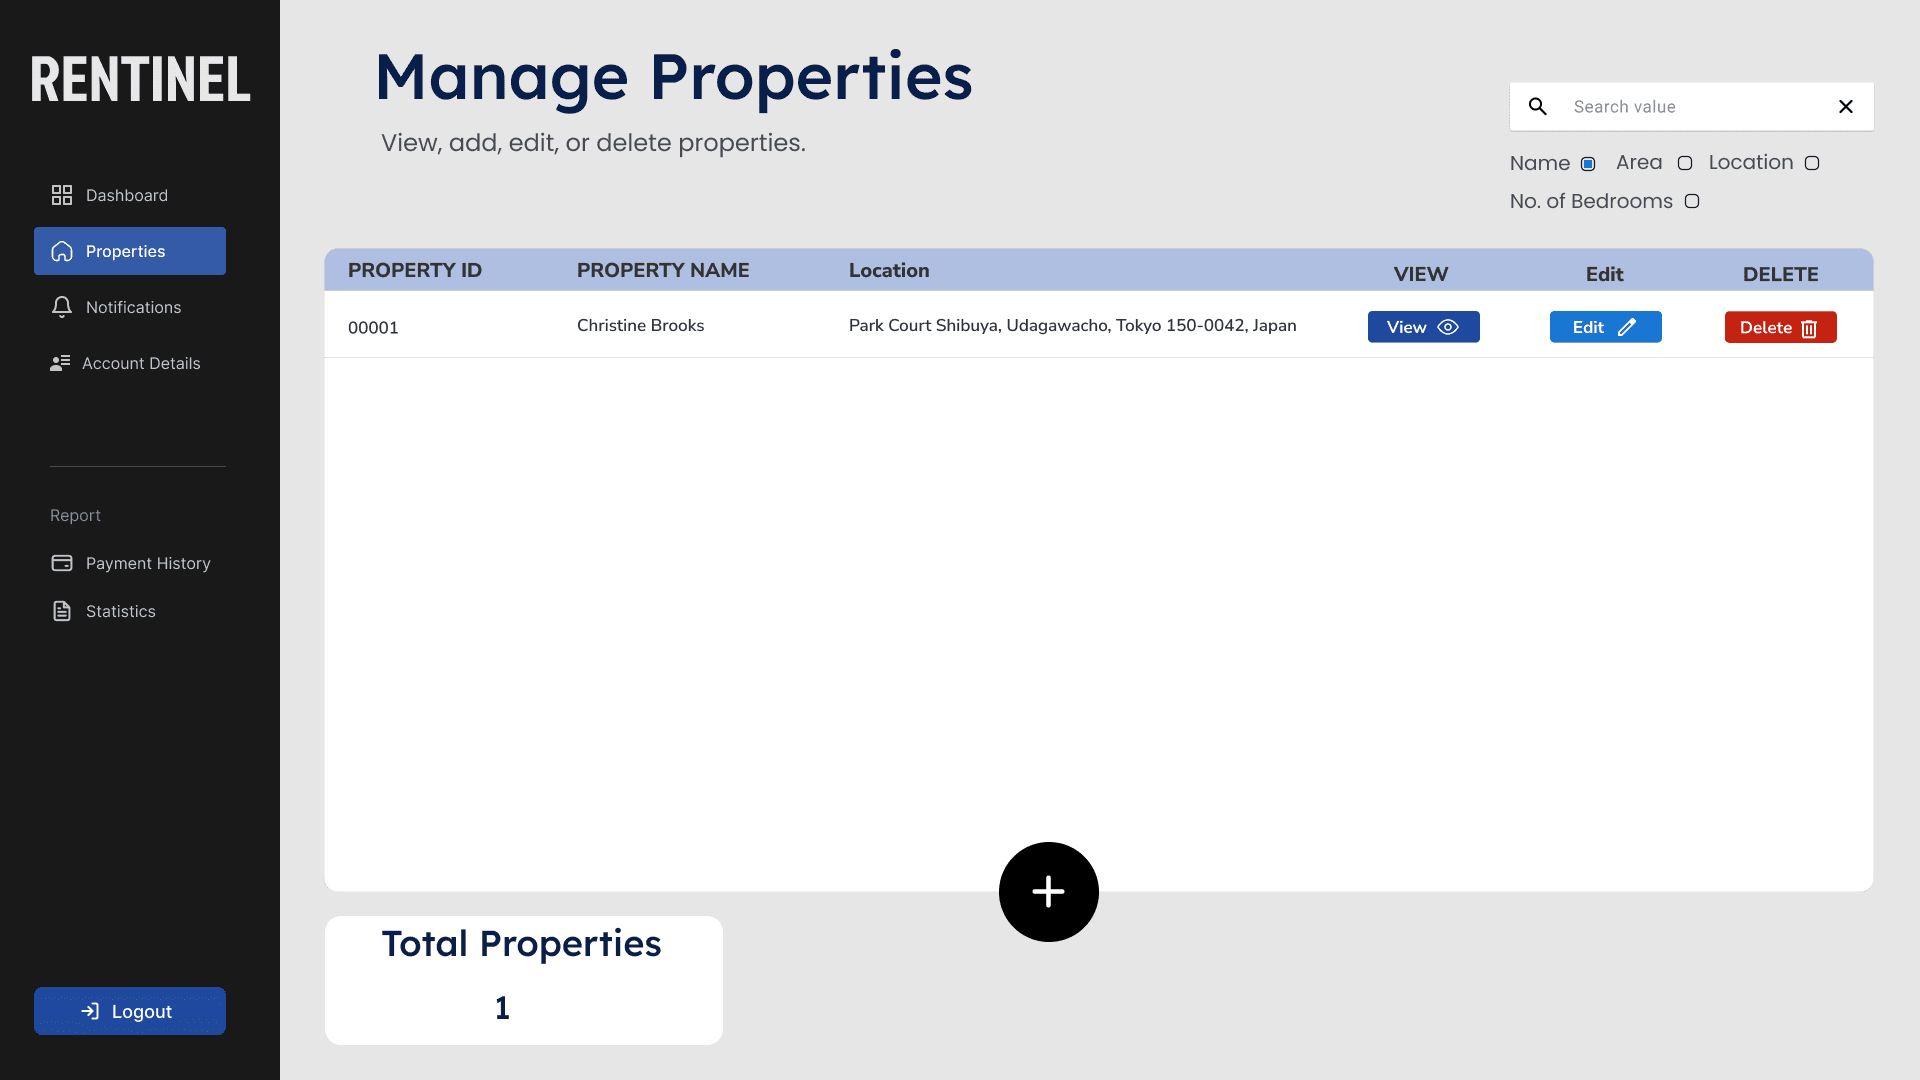Uncheck the Name search filter
This screenshot has width=1920, height=1080.
1588,164
